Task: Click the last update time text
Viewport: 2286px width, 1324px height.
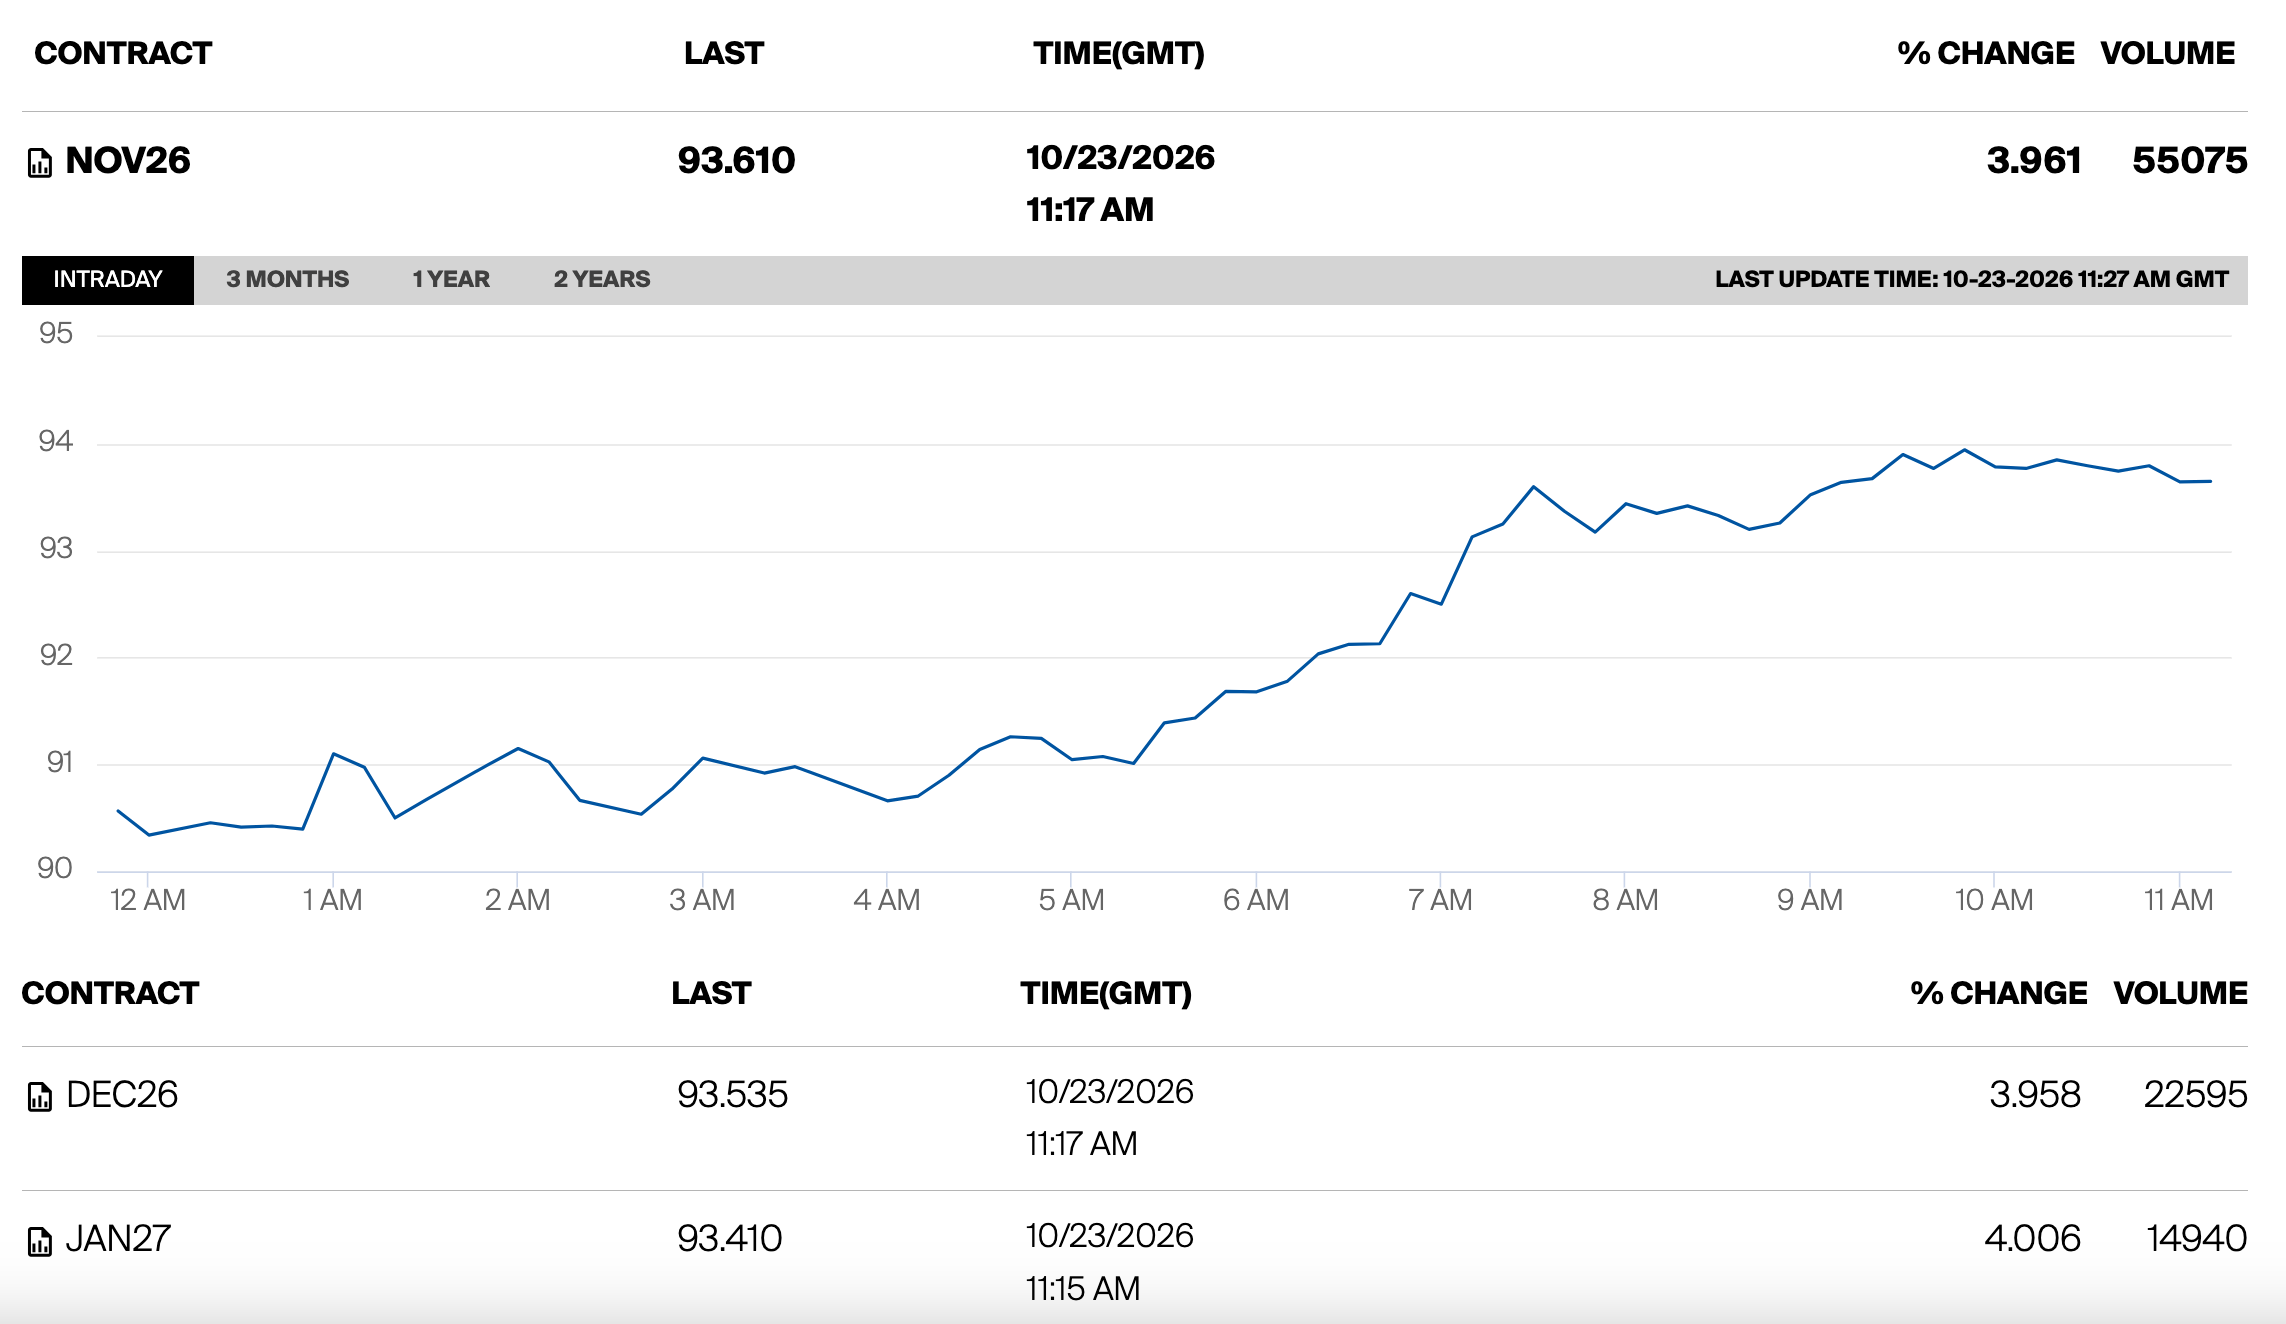Action: (x=1972, y=279)
